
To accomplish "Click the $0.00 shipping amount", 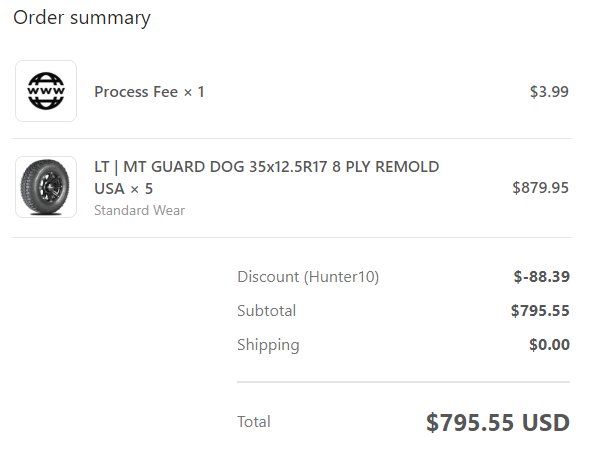I will (x=550, y=345).
